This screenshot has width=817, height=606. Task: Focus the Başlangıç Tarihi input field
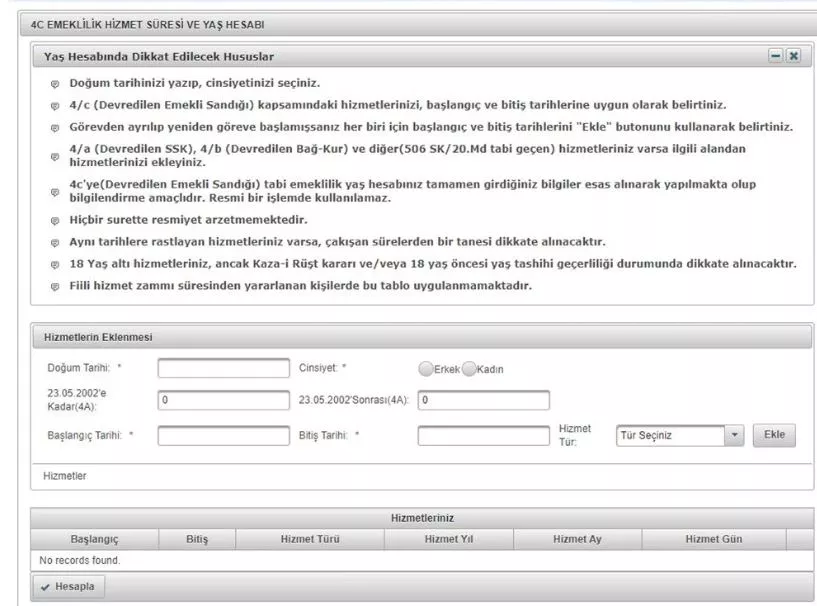(222, 436)
